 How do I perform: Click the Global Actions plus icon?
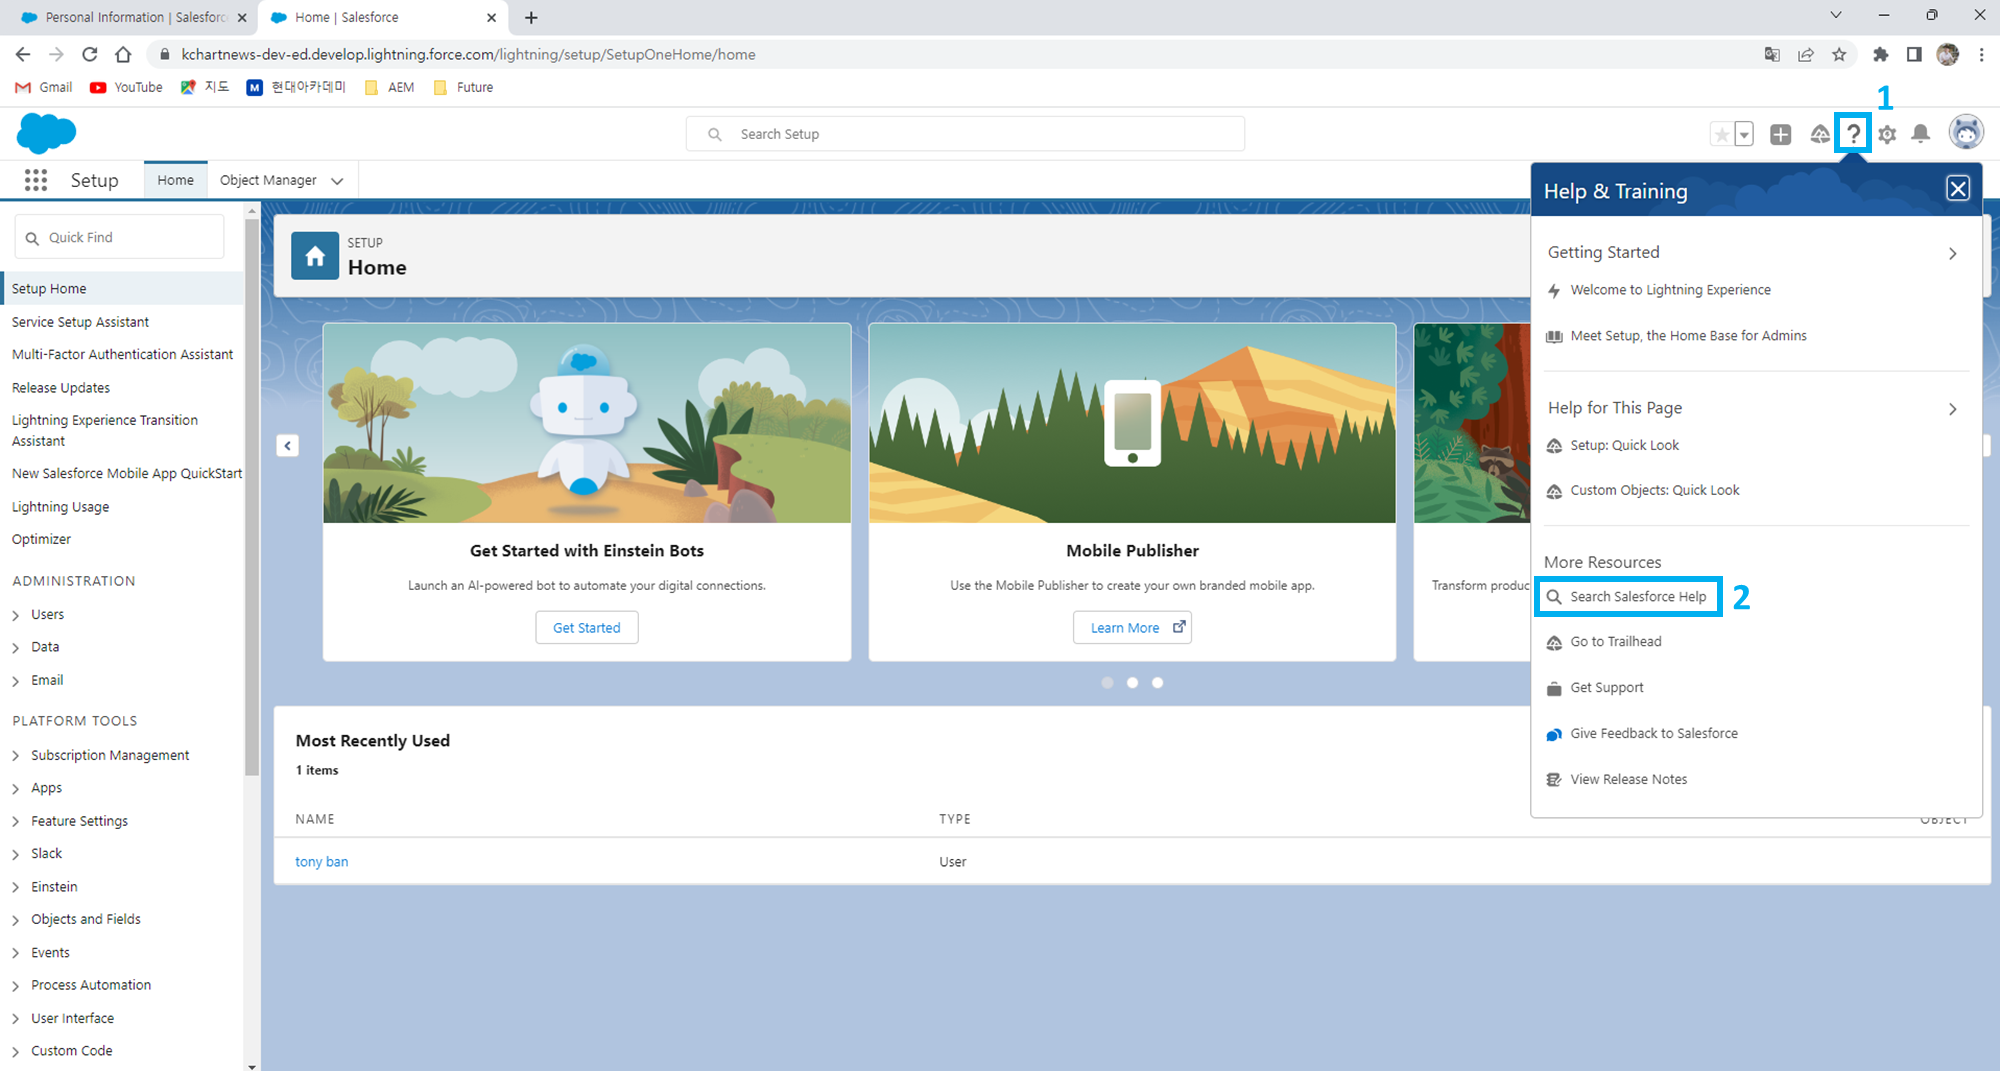pyautogui.click(x=1780, y=134)
